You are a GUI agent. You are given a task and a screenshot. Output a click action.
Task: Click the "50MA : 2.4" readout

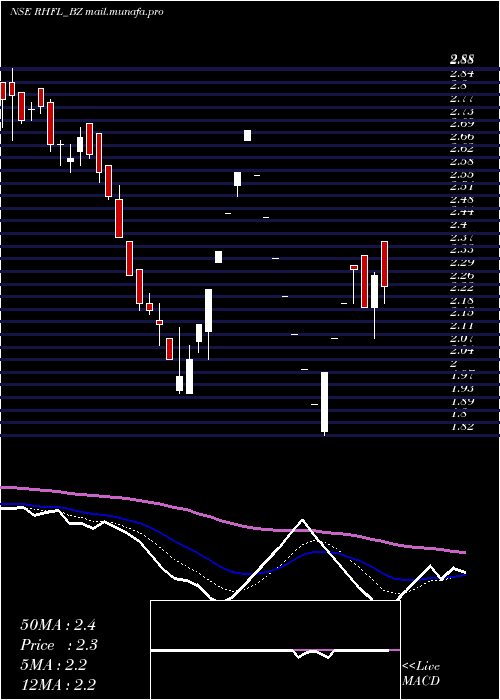[58, 625]
